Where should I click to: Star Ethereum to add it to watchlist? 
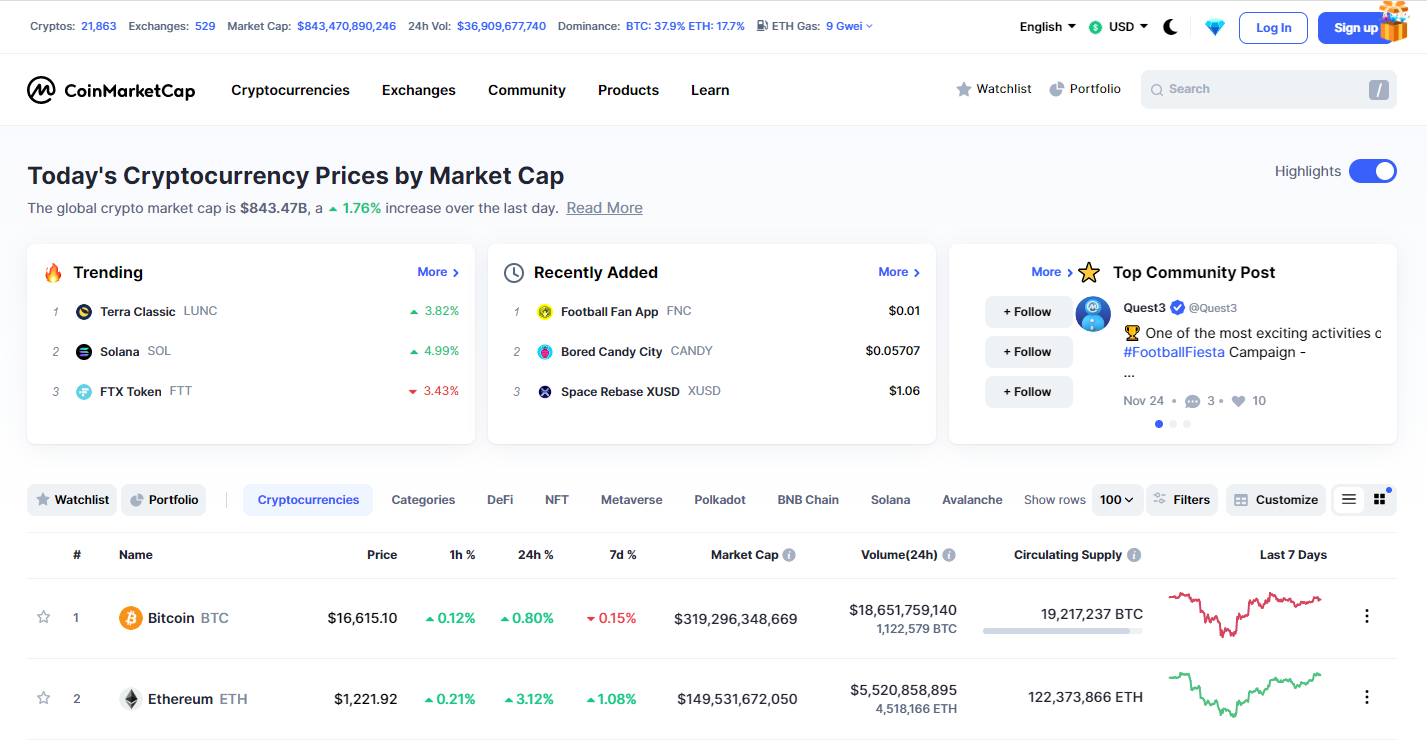(x=43, y=698)
